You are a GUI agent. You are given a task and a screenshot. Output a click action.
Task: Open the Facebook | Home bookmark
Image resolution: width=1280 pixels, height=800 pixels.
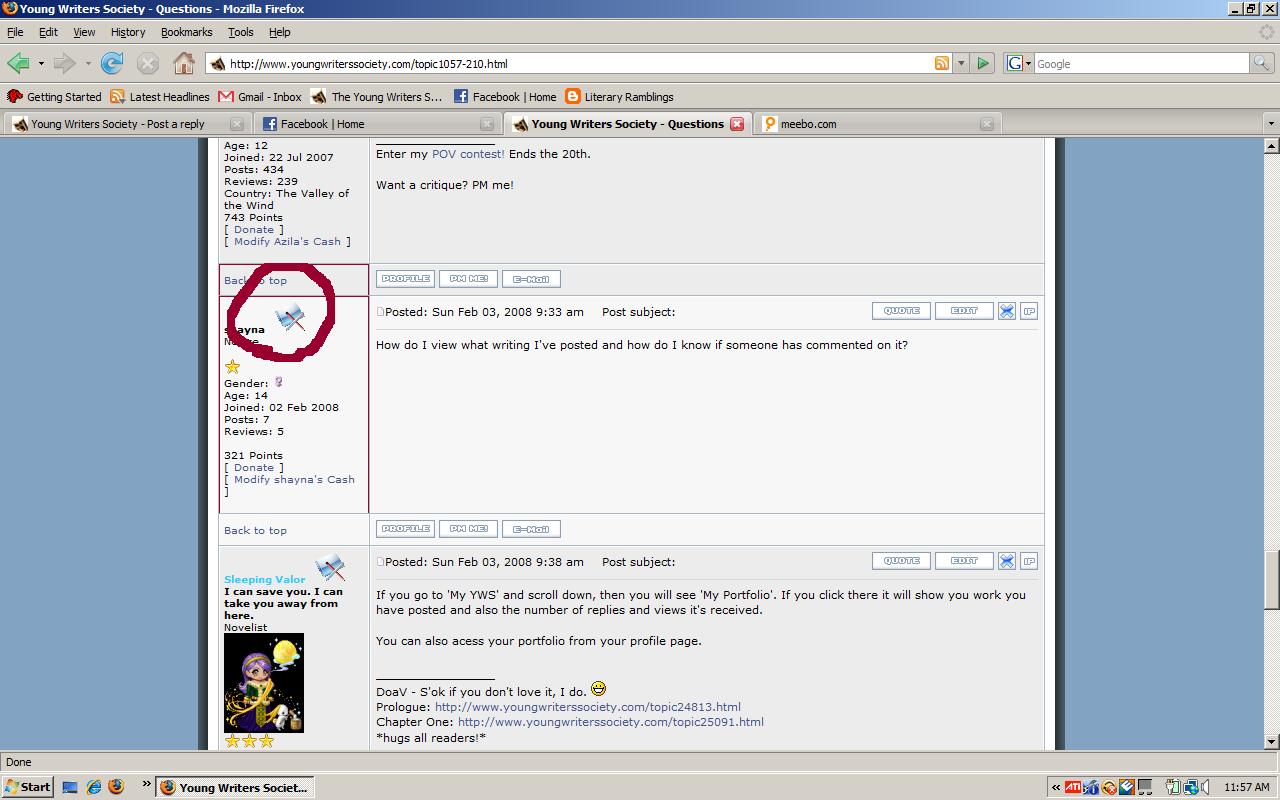pyautogui.click(x=505, y=97)
